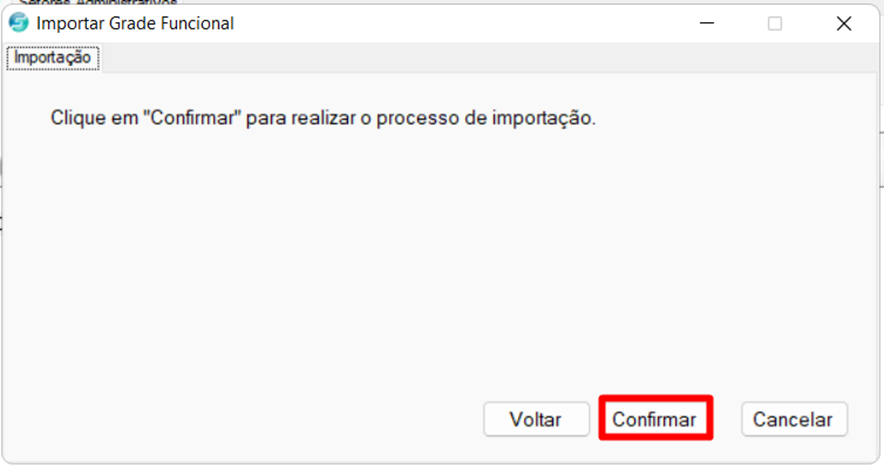Click the instruction text about Confirmar
Viewport: 884px width, 468px height.
coord(323,118)
